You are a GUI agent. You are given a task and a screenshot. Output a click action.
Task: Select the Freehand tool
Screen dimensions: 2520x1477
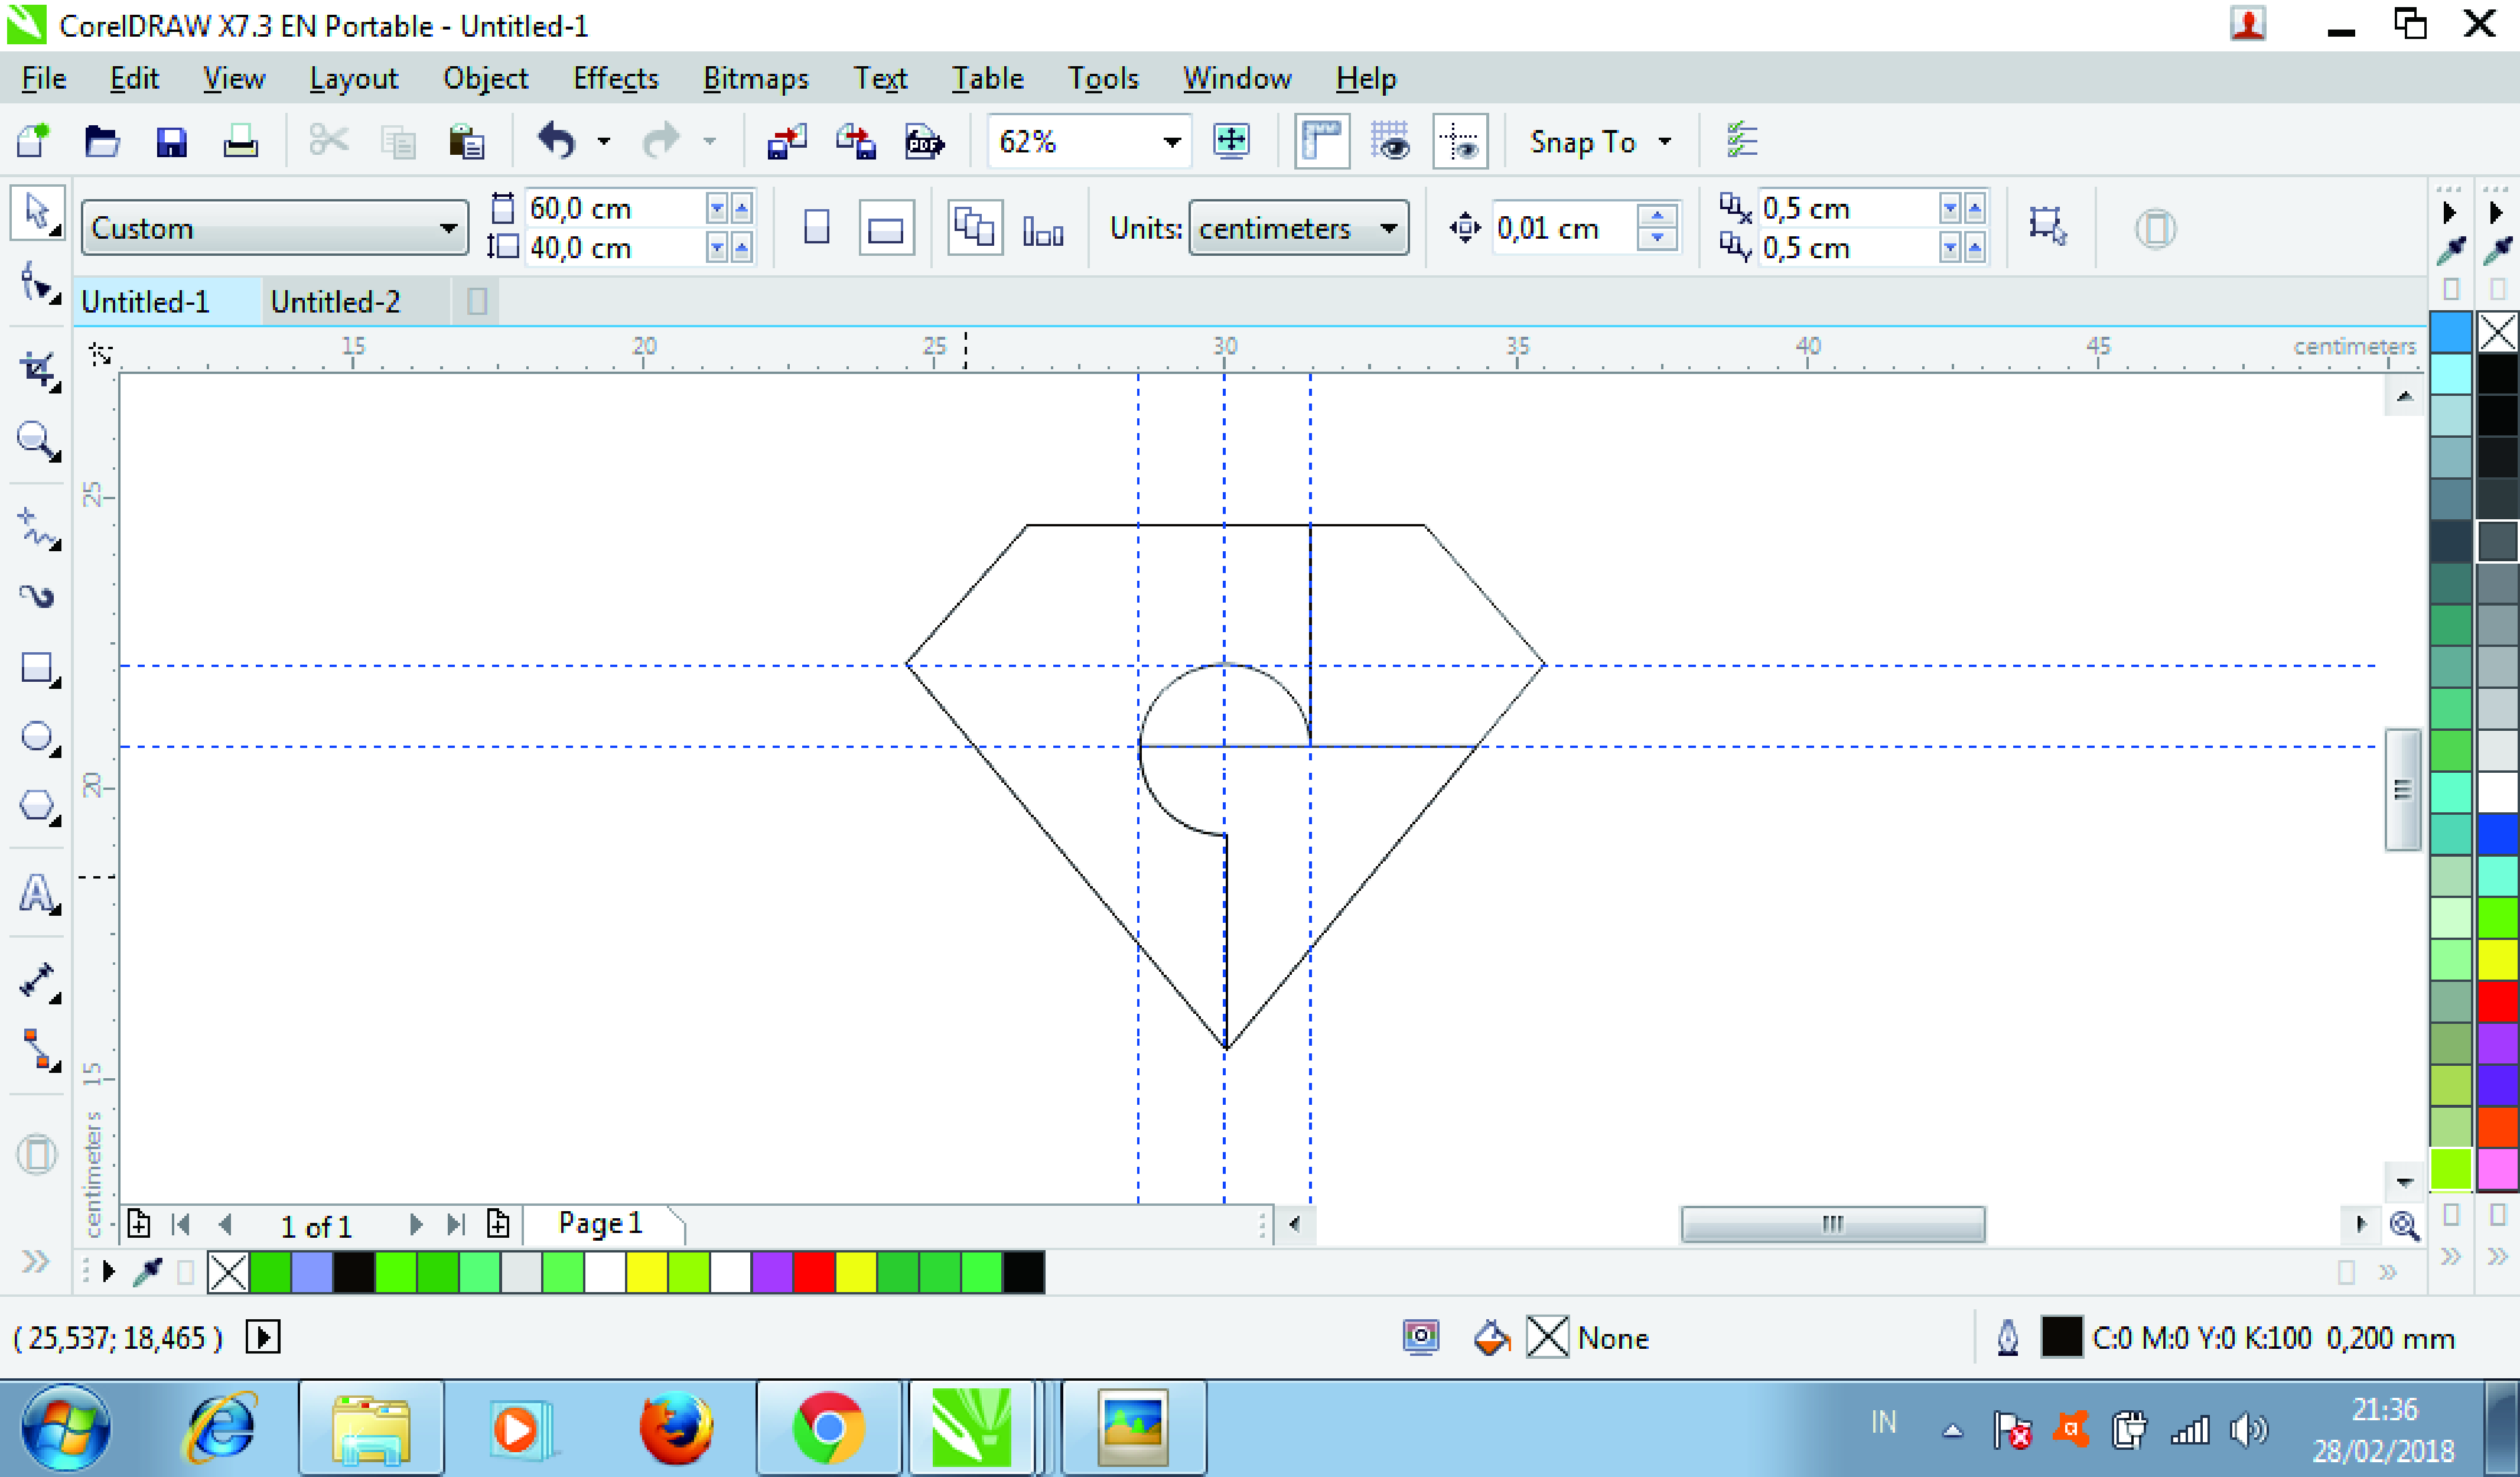click(x=36, y=527)
